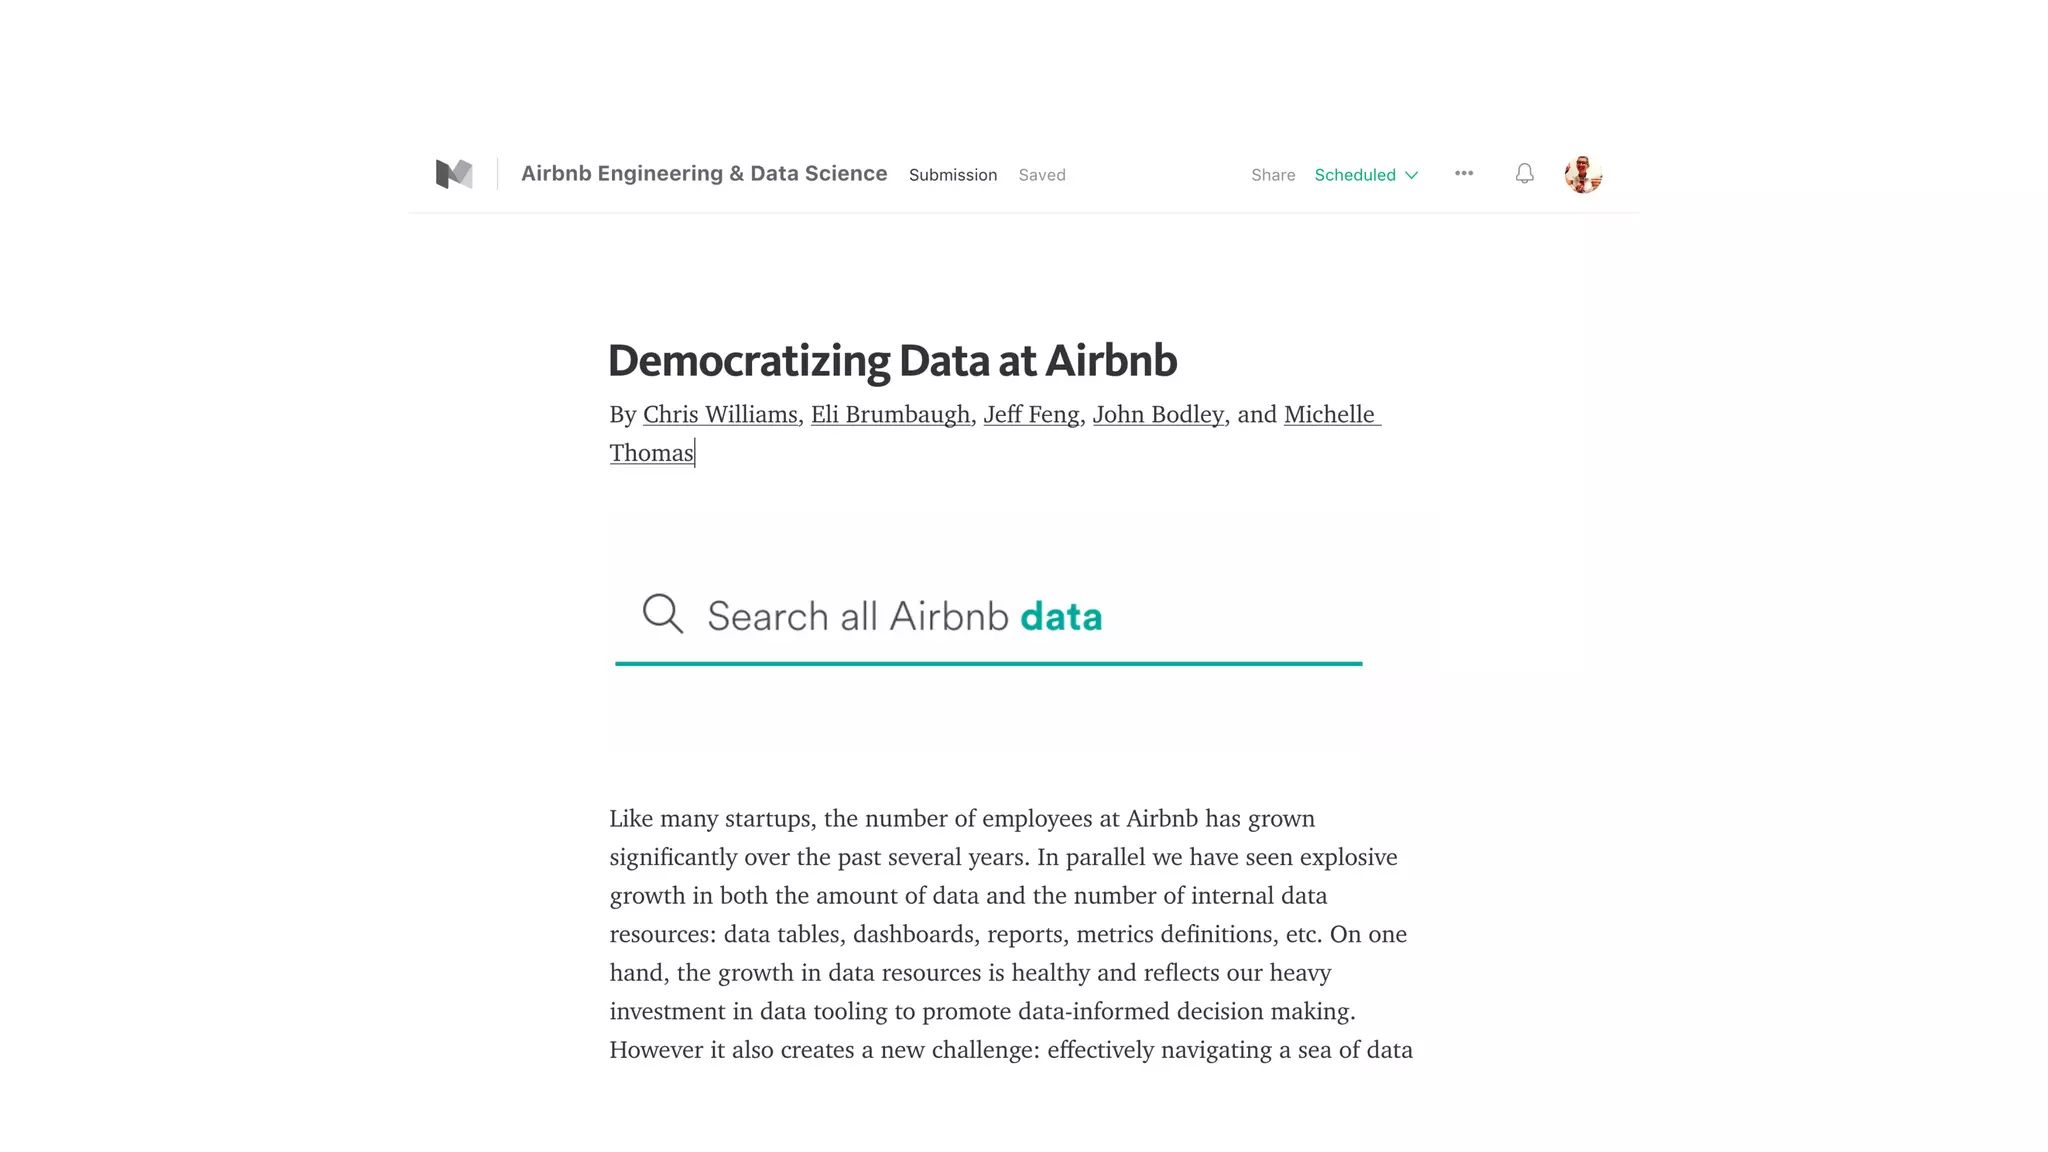Viewport: 2048px width, 1152px height.
Task: Click the Share button
Action: [1272, 175]
